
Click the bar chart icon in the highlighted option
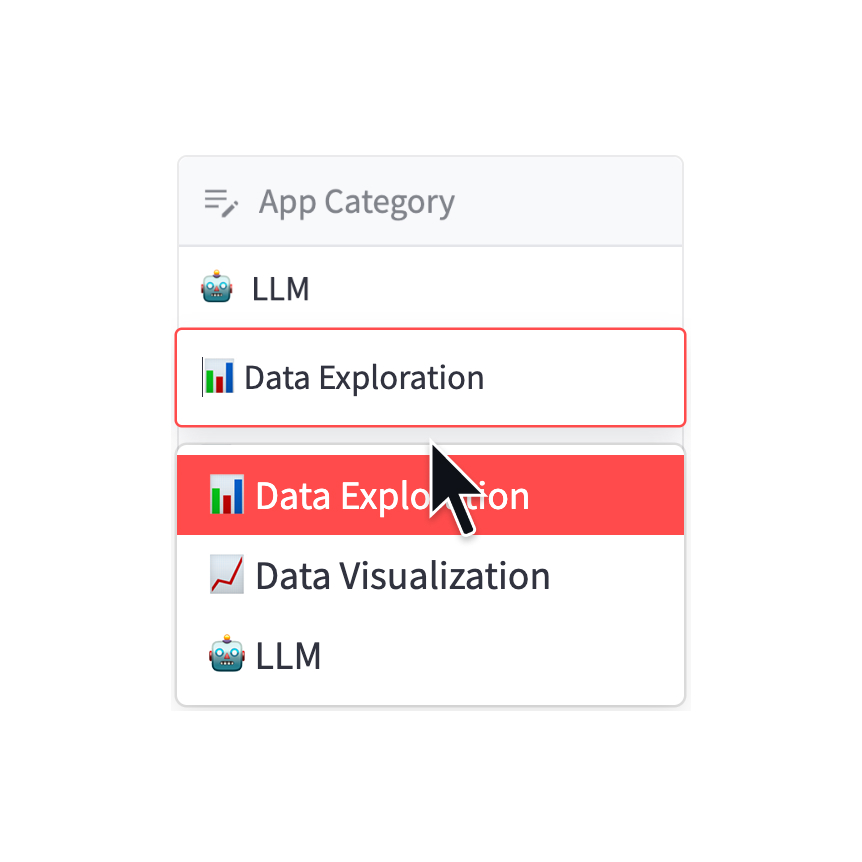[x=226, y=494]
